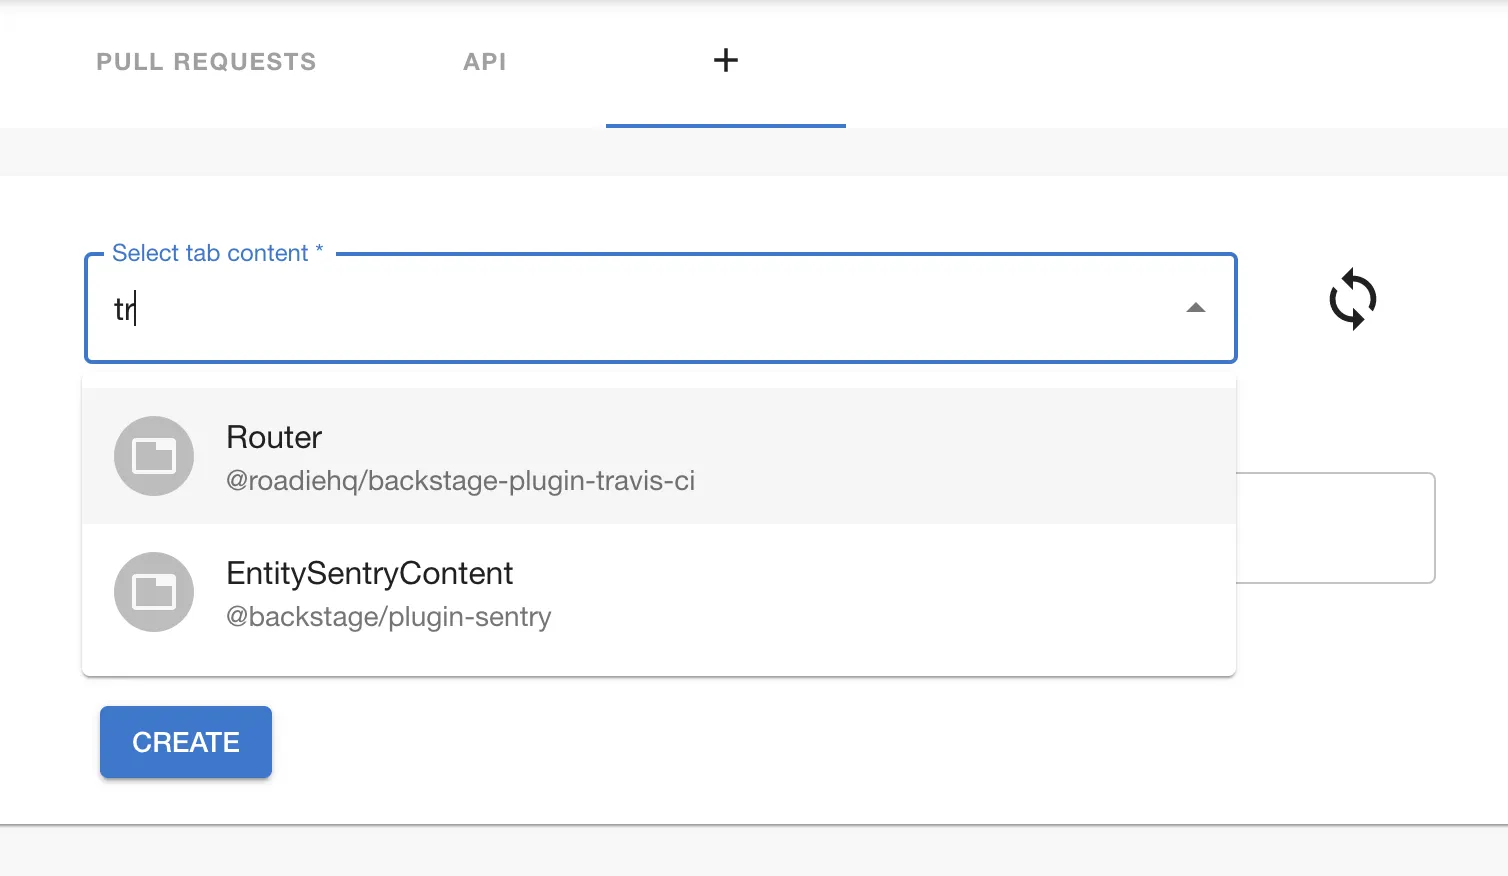Click the empty area right of Router row
This screenshot has width=1508, height=876.
(x=950, y=456)
